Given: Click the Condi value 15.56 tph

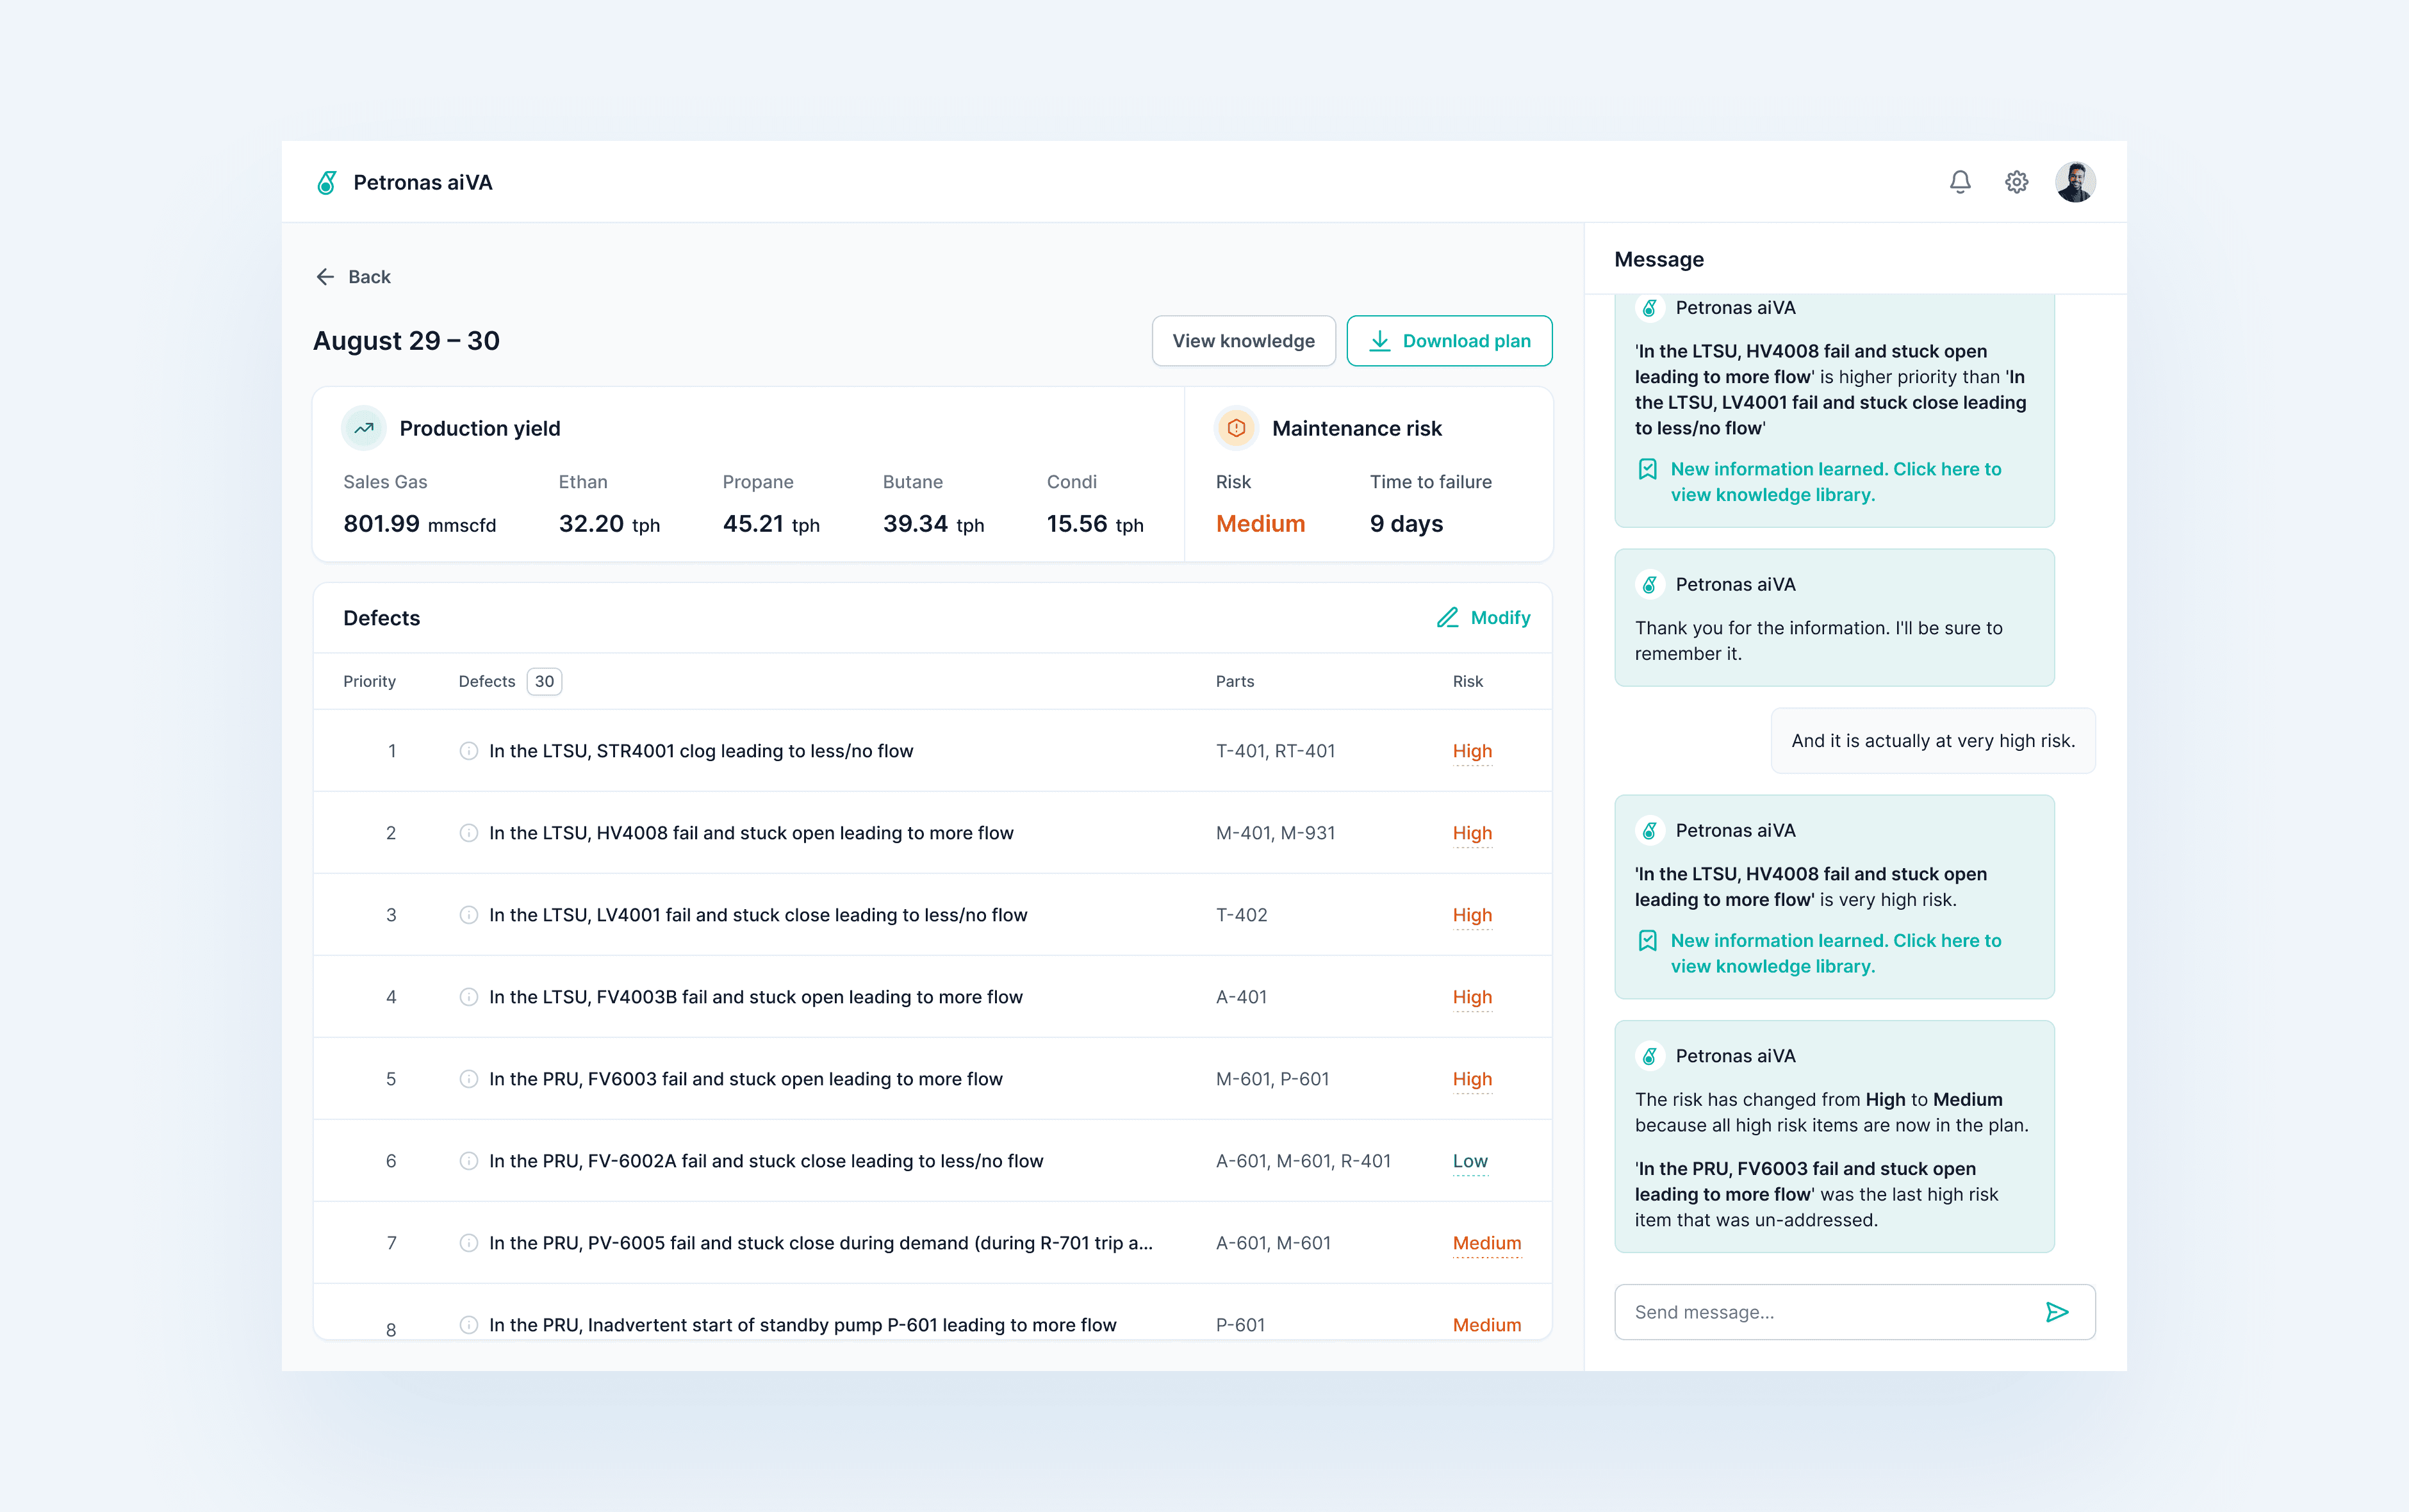Looking at the screenshot, I should (1095, 524).
